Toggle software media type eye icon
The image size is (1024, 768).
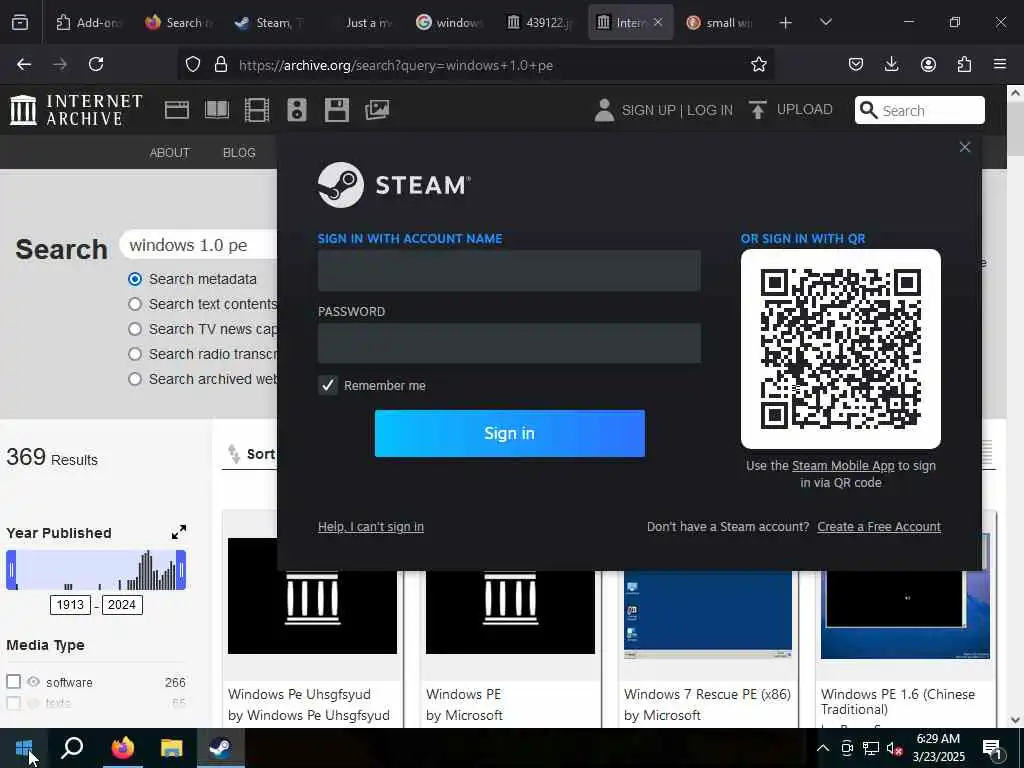33,682
